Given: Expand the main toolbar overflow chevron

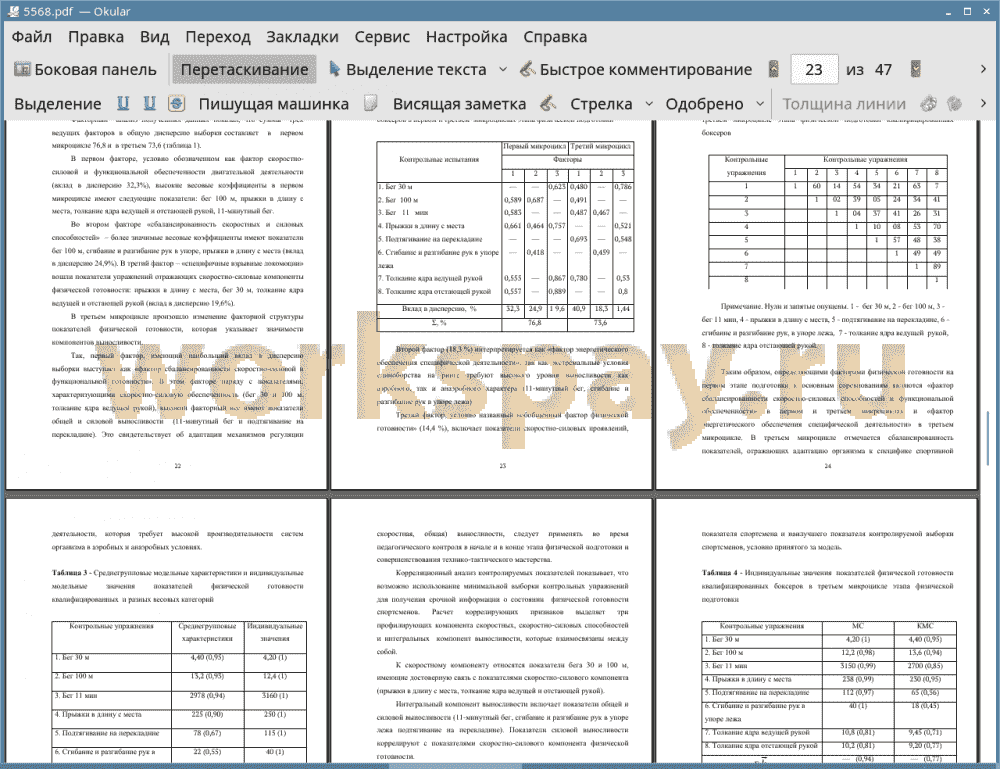Looking at the screenshot, I should pyautogui.click(x=983, y=69).
